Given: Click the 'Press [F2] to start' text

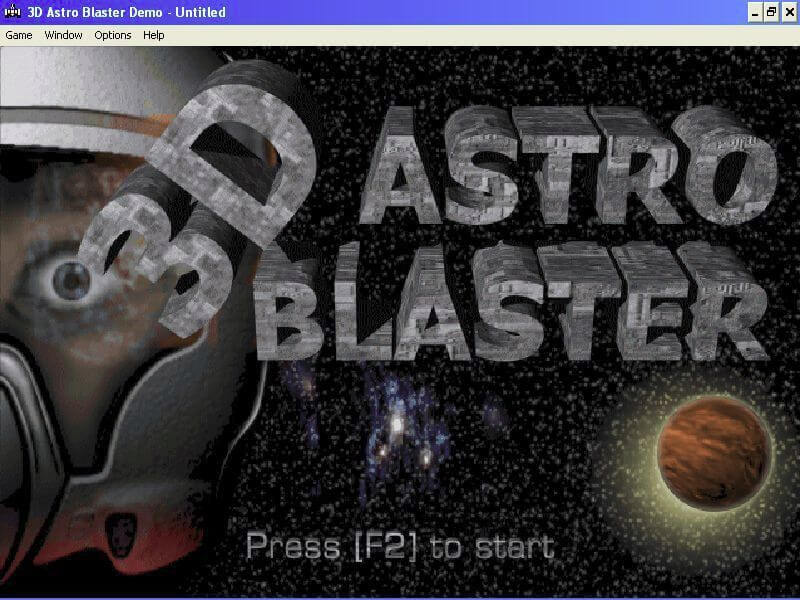Looking at the screenshot, I should pos(400,546).
